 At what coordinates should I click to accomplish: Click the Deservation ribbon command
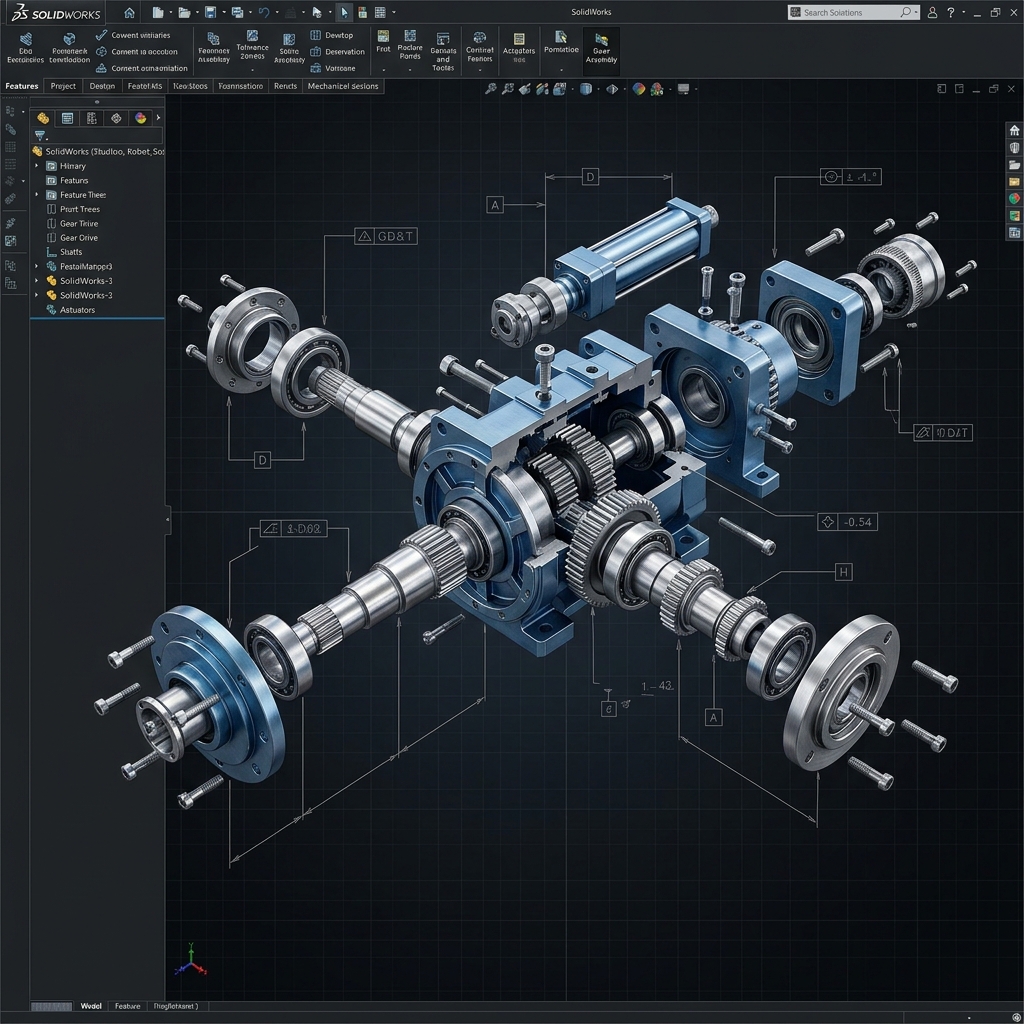(x=337, y=52)
